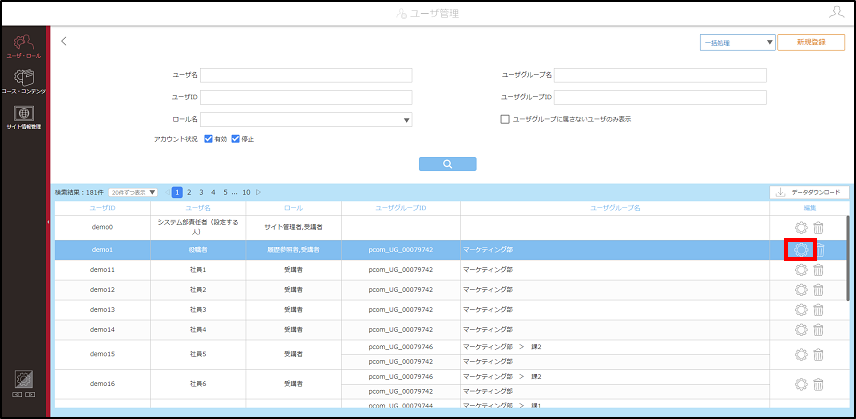Select the demo0 user ID cell
Image resolution: width=856 pixels, height=419 pixels.
(x=102, y=228)
